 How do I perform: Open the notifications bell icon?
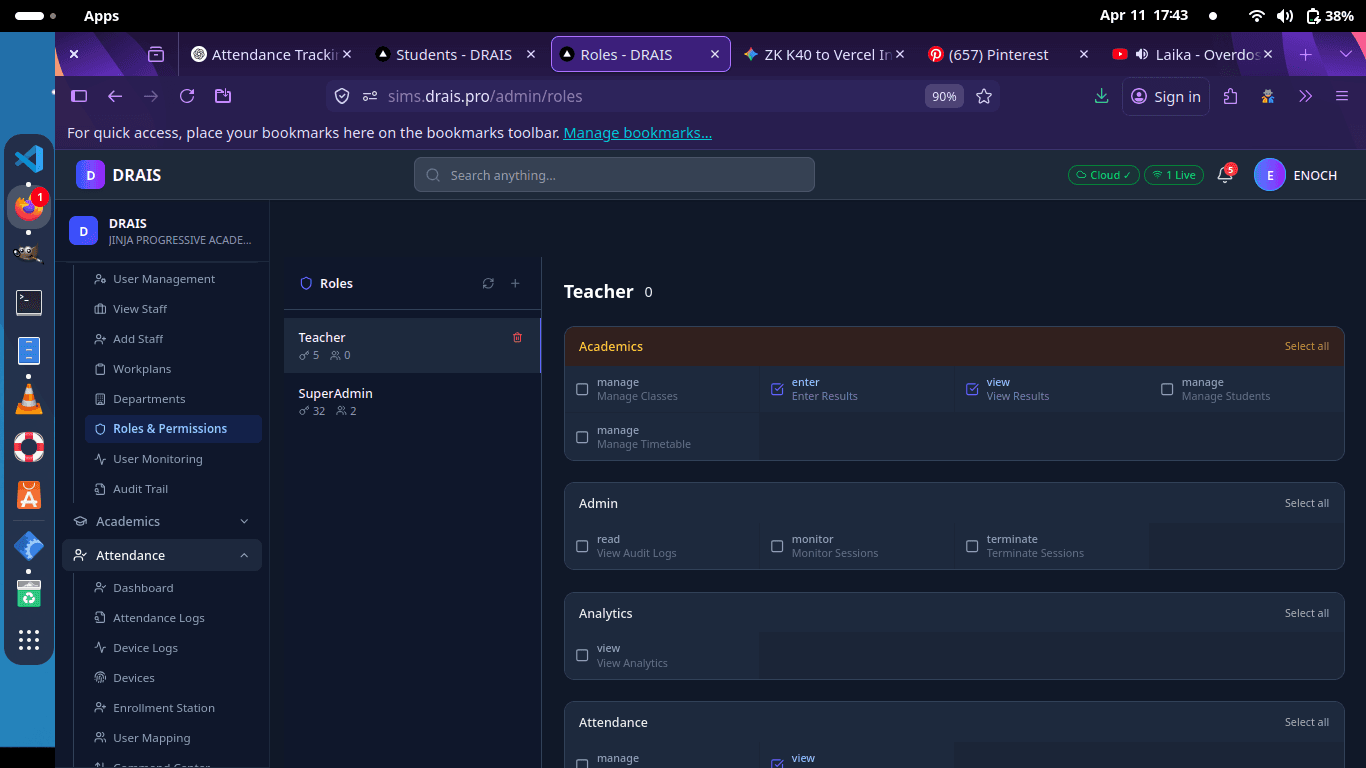tap(1225, 175)
